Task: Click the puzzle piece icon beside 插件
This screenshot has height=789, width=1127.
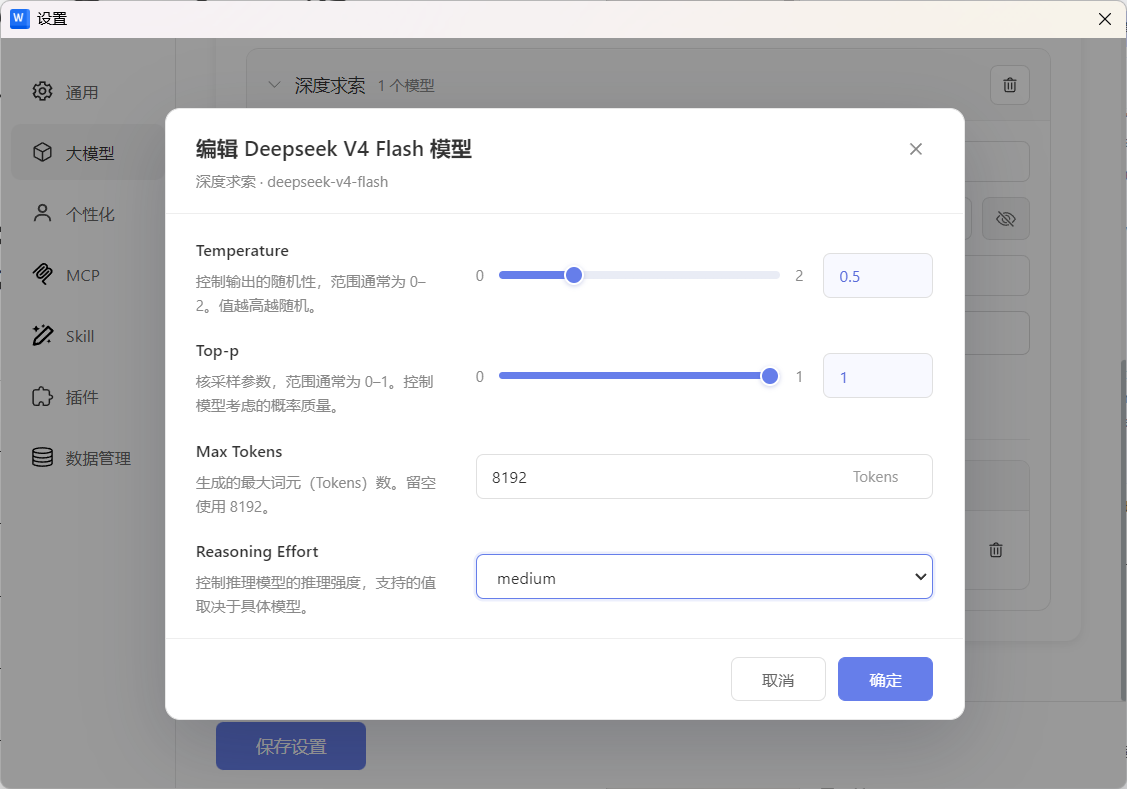Action: coord(42,396)
